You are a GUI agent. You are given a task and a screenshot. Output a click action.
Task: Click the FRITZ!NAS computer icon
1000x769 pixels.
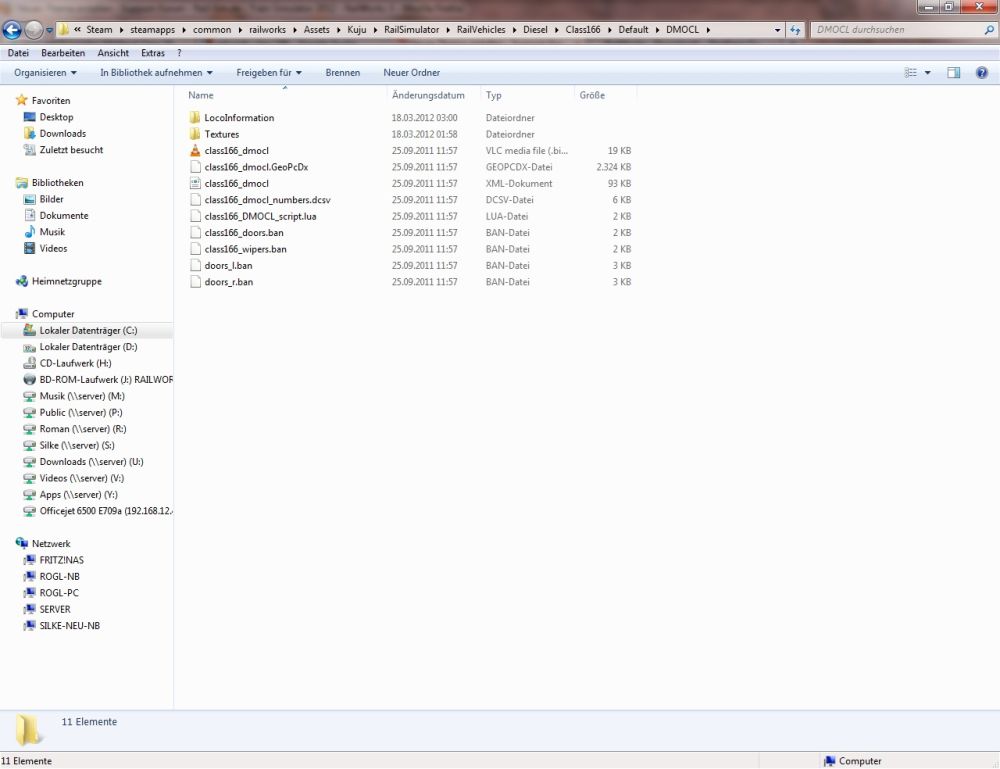[x=29, y=560]
